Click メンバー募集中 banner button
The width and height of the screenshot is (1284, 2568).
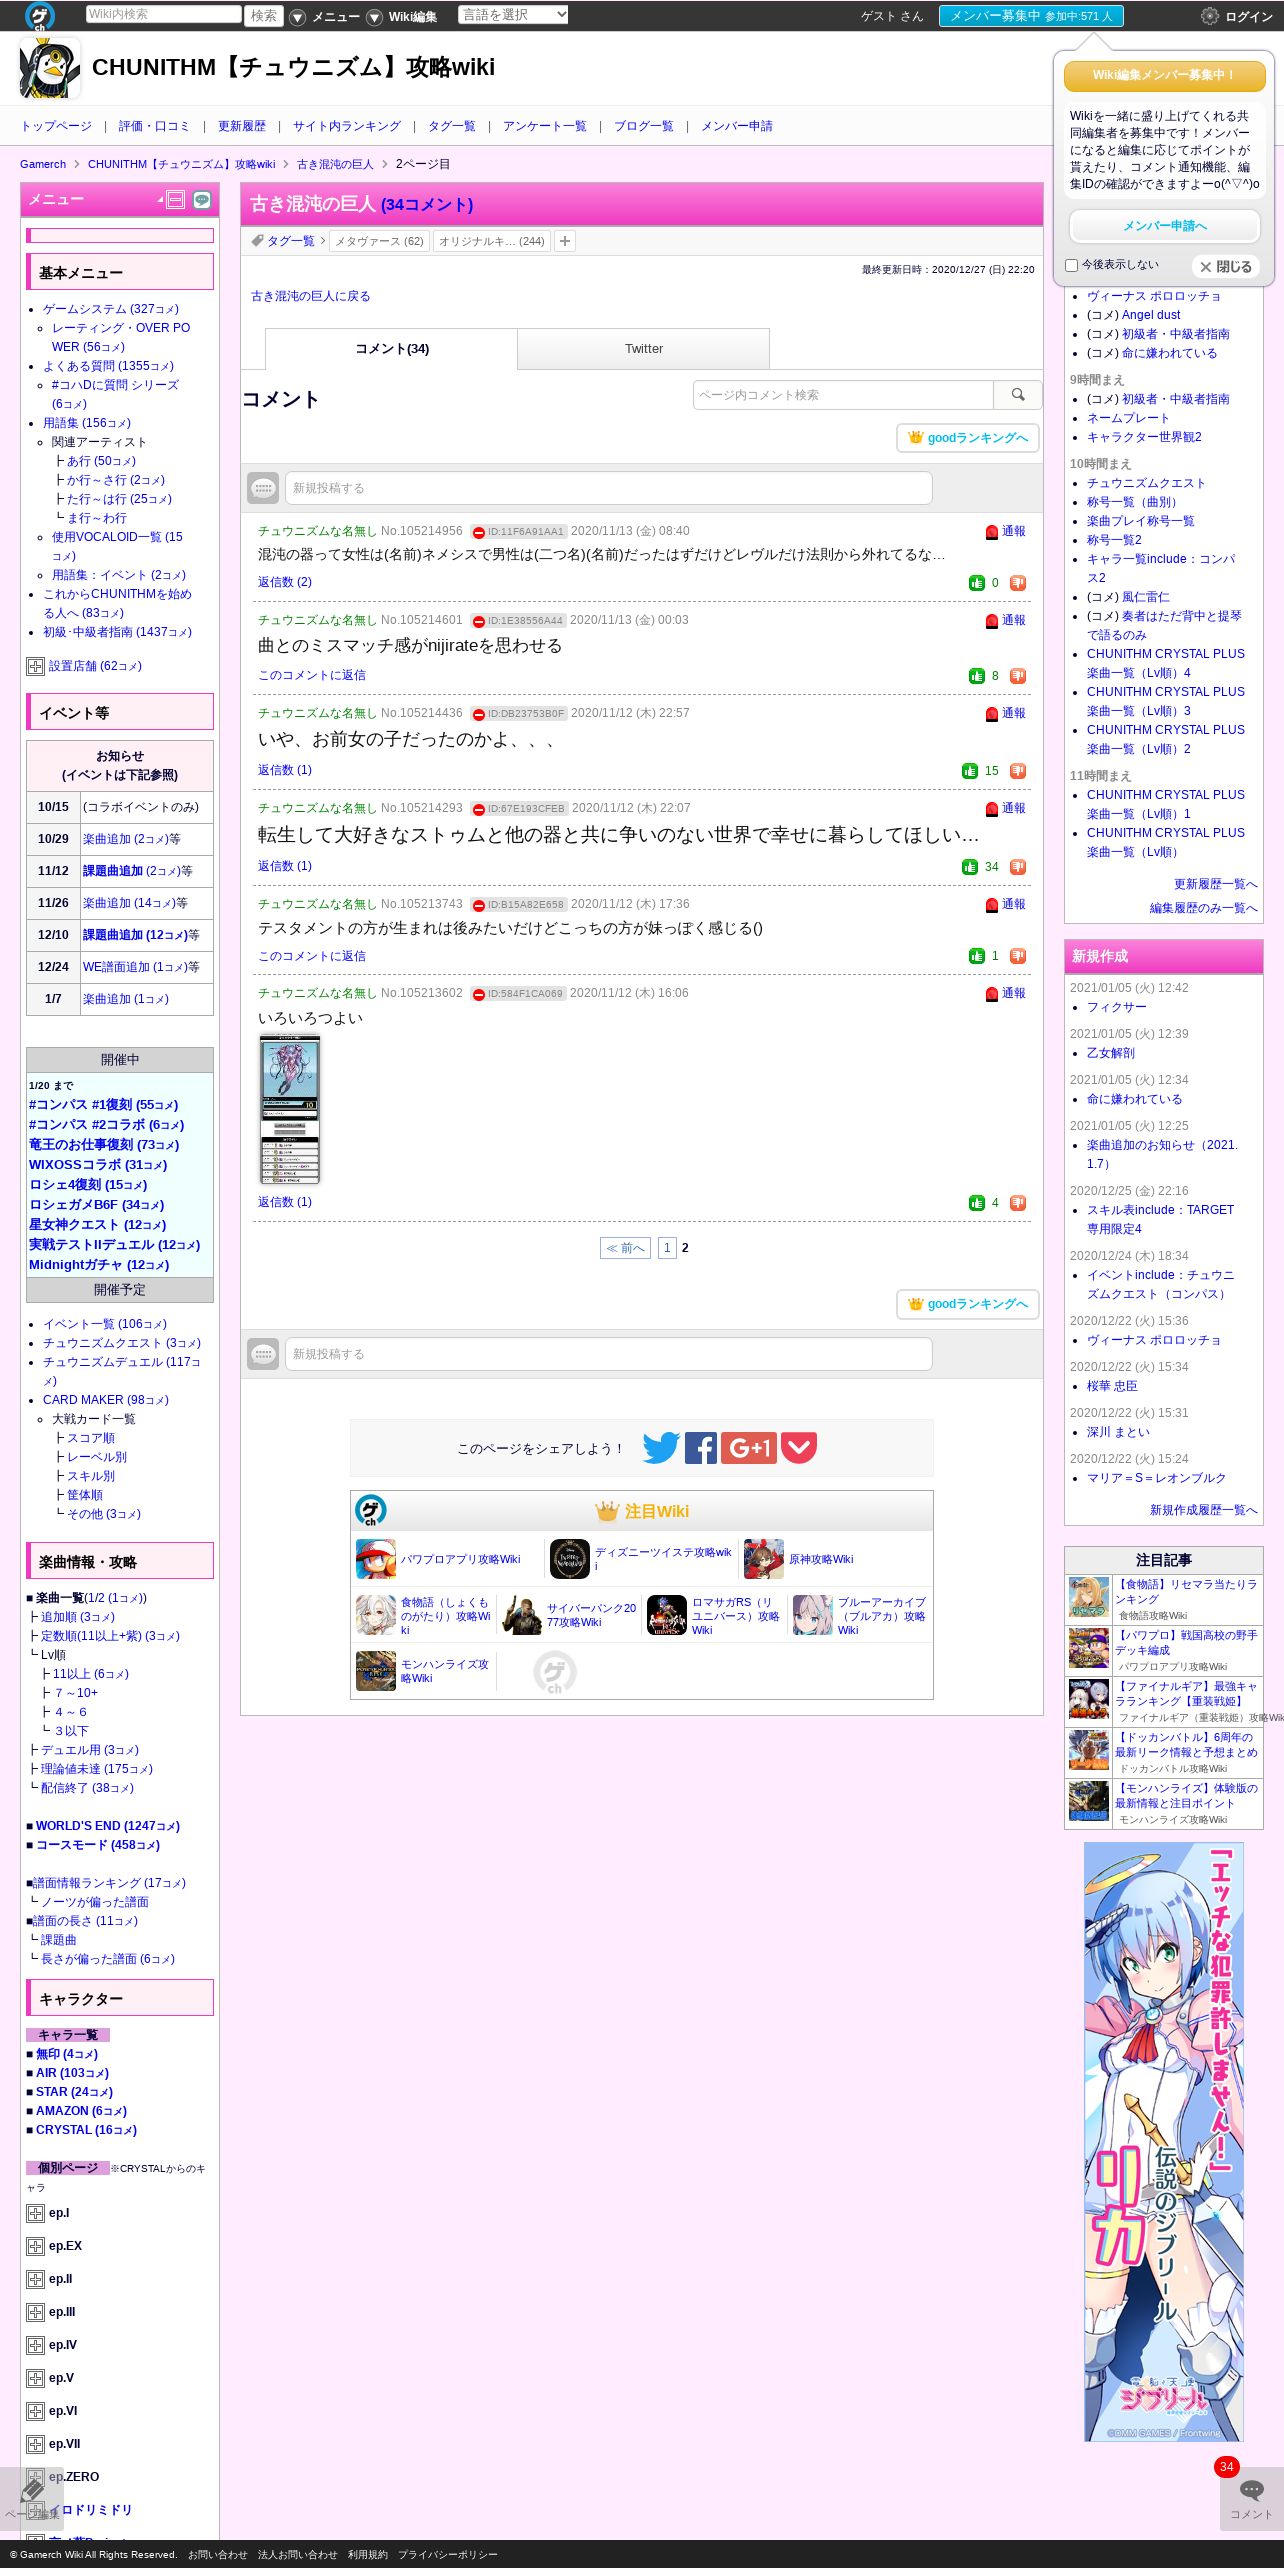pos(1031,16)
